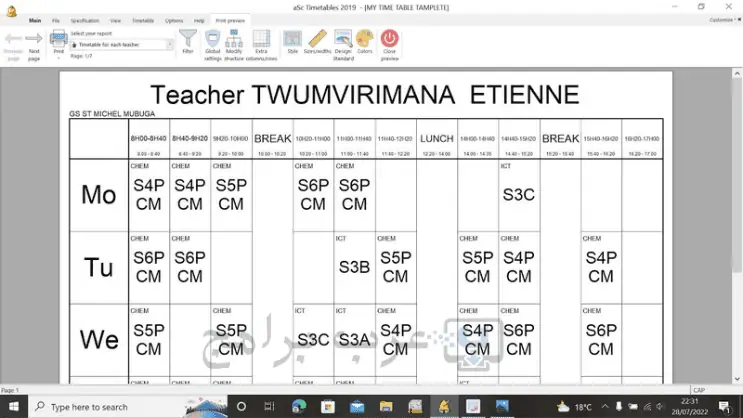
Task: Click 'GS ST MICHEL MUBUGA' school name
Action: coord(112,114)
